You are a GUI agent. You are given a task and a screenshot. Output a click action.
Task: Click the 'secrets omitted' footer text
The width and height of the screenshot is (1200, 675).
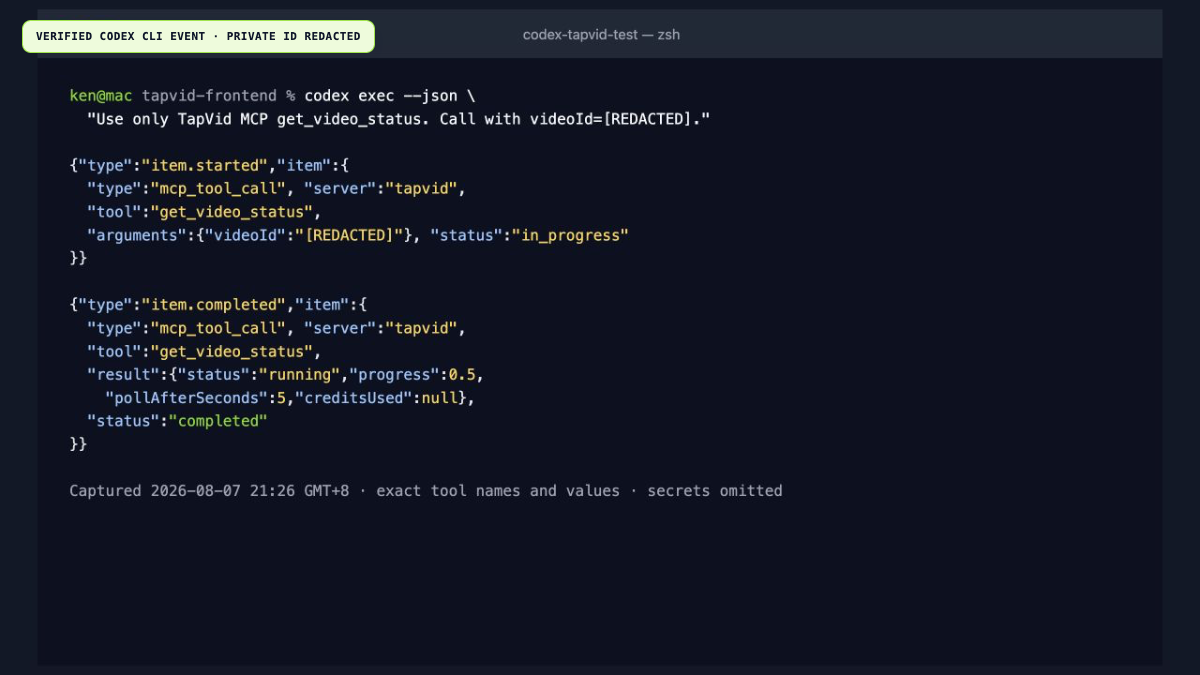[x=715, y=491]
